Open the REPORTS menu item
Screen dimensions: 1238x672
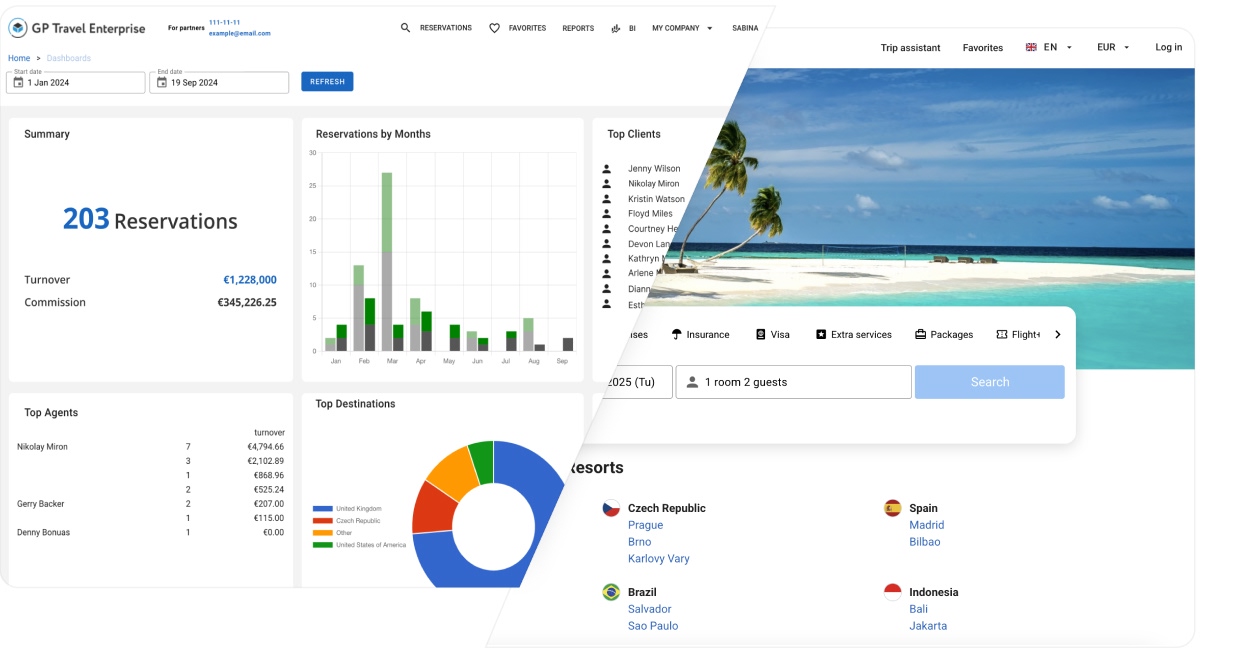(x=577, y=28)
